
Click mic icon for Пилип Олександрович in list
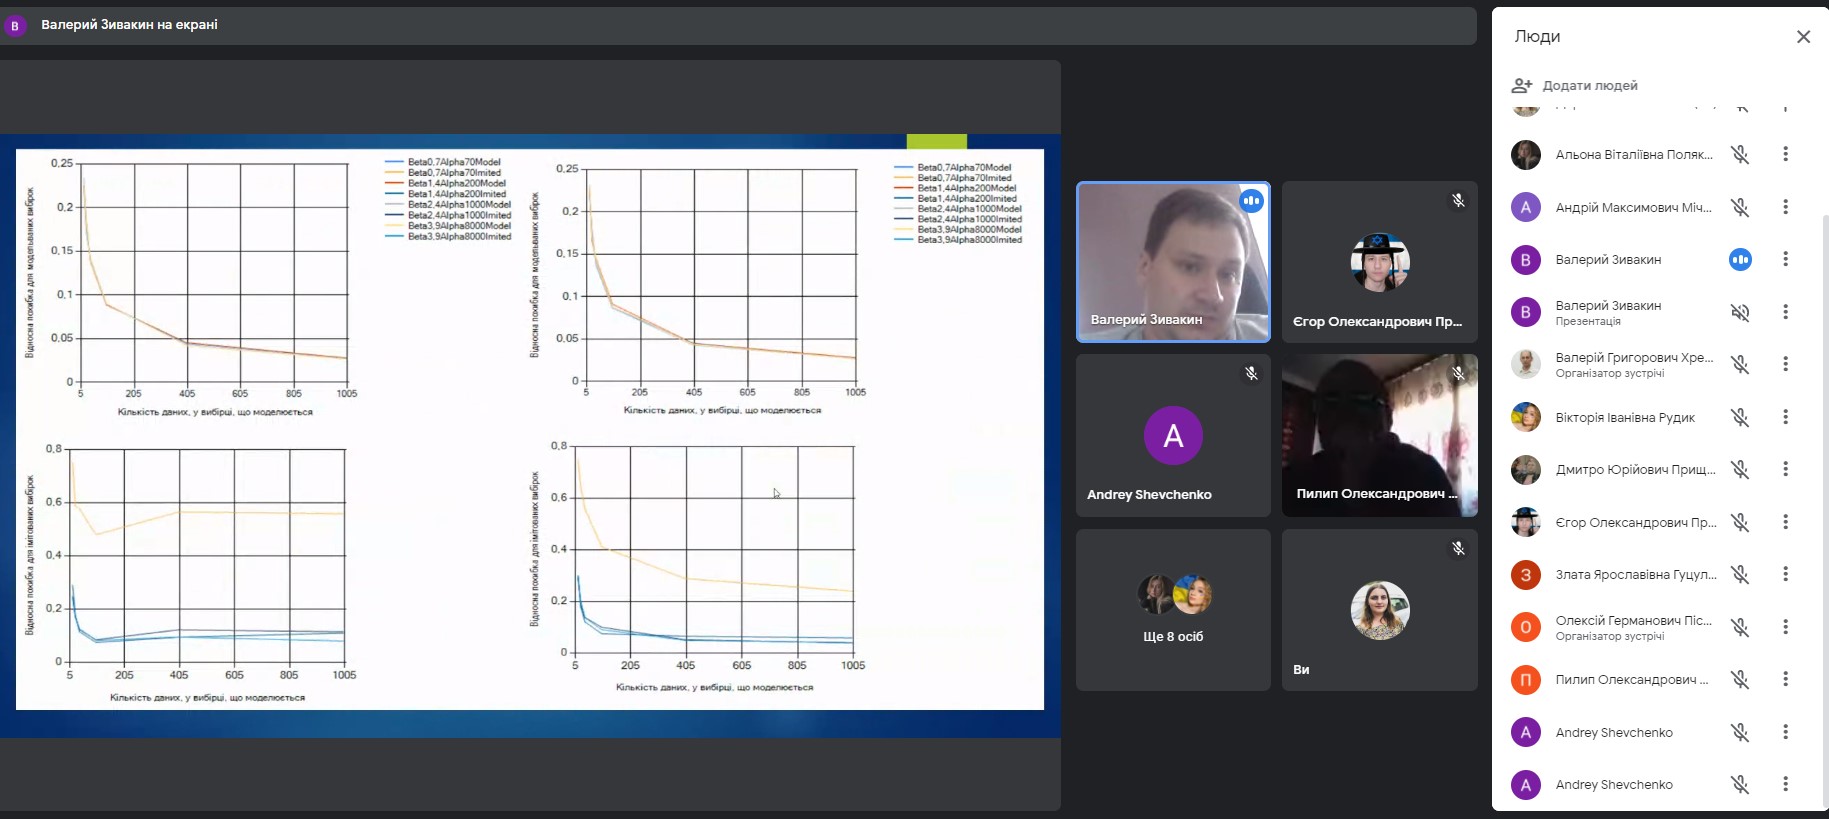click(x=1740, y=680)
